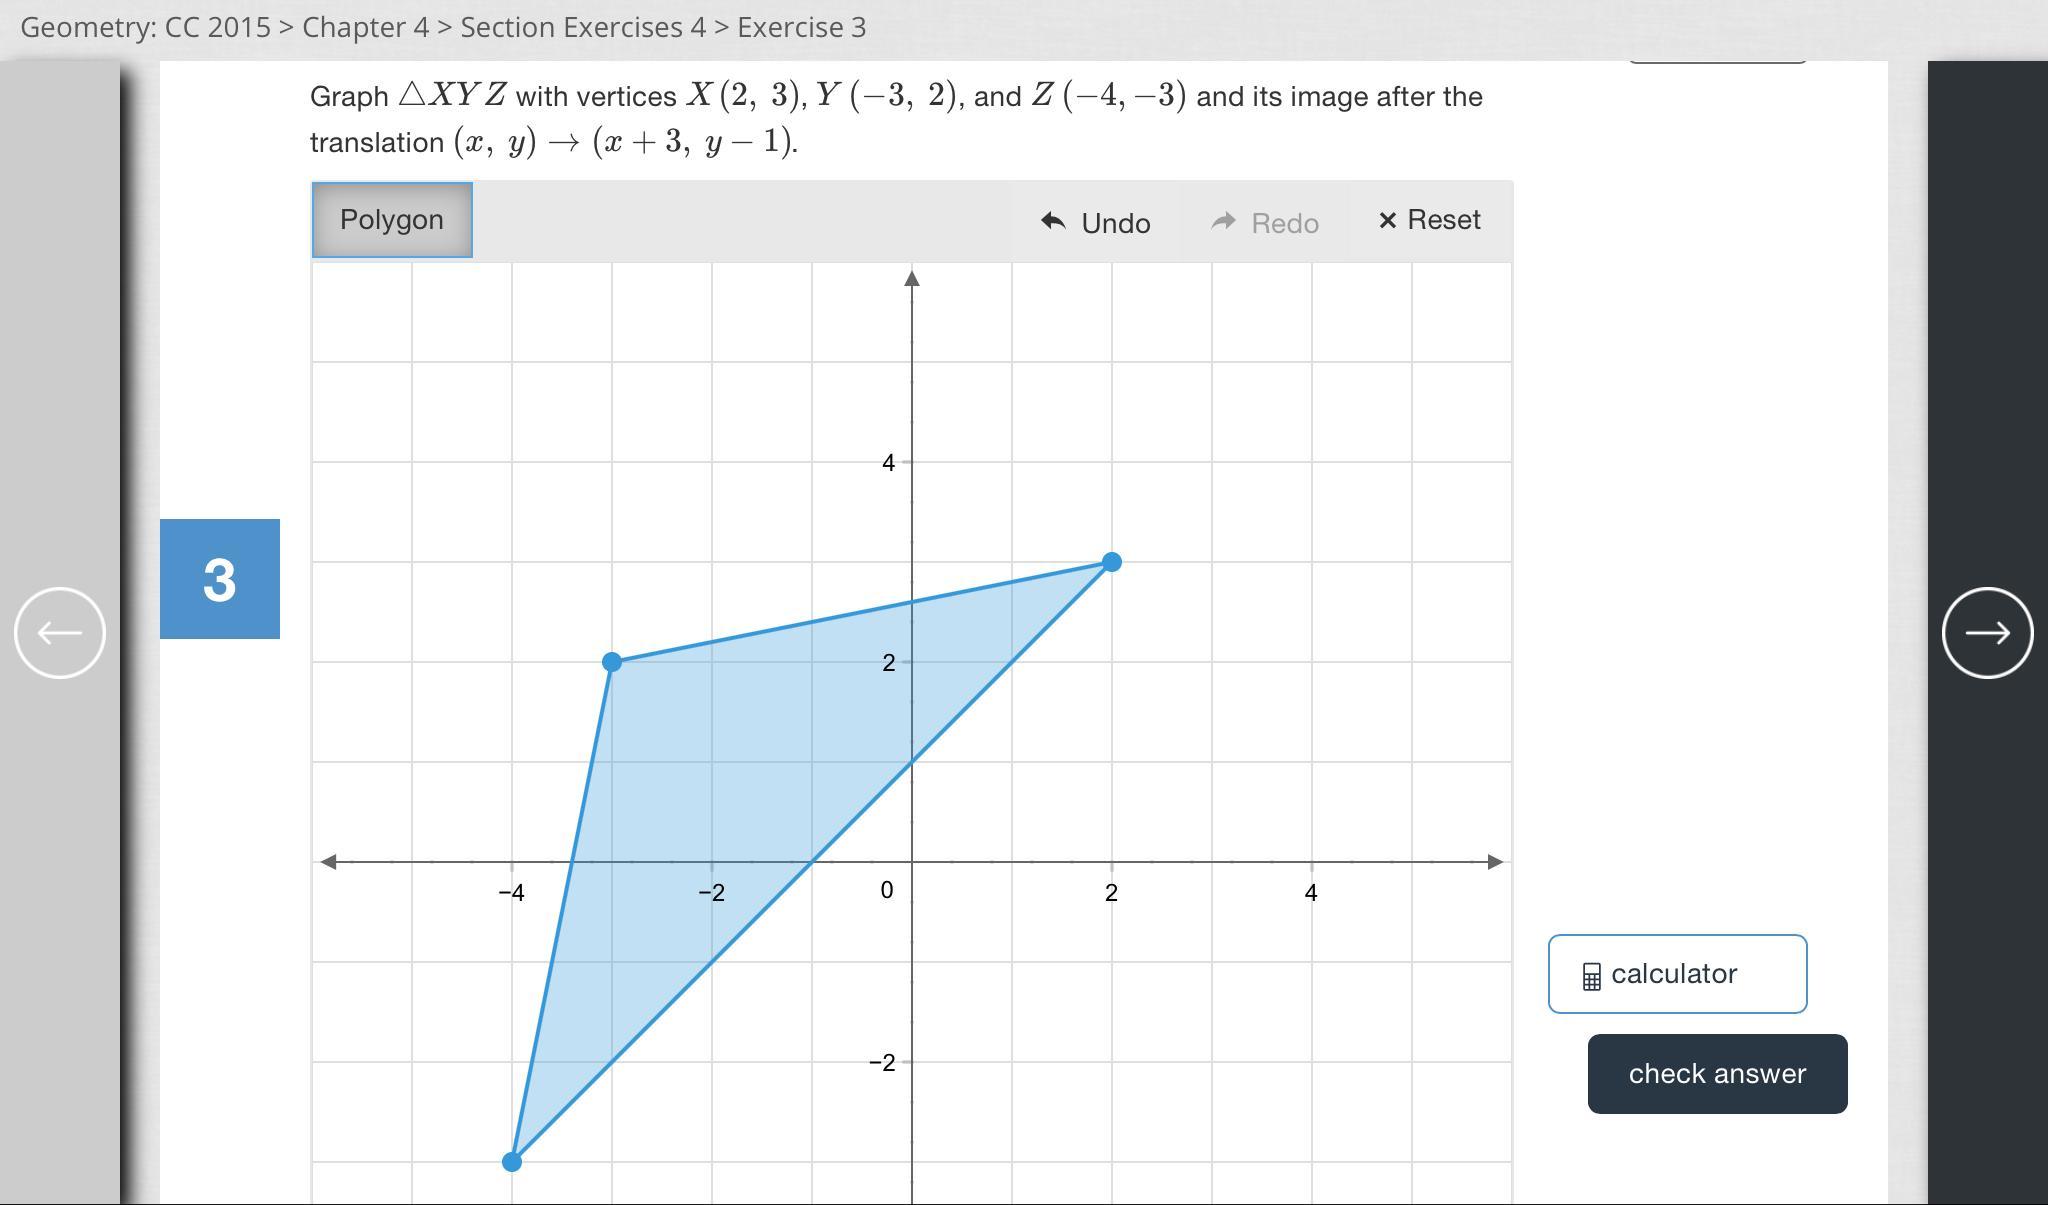Click vertex Z at point (-4, -3)
Viewport: 2048px width, 1205px height.
512,1162
